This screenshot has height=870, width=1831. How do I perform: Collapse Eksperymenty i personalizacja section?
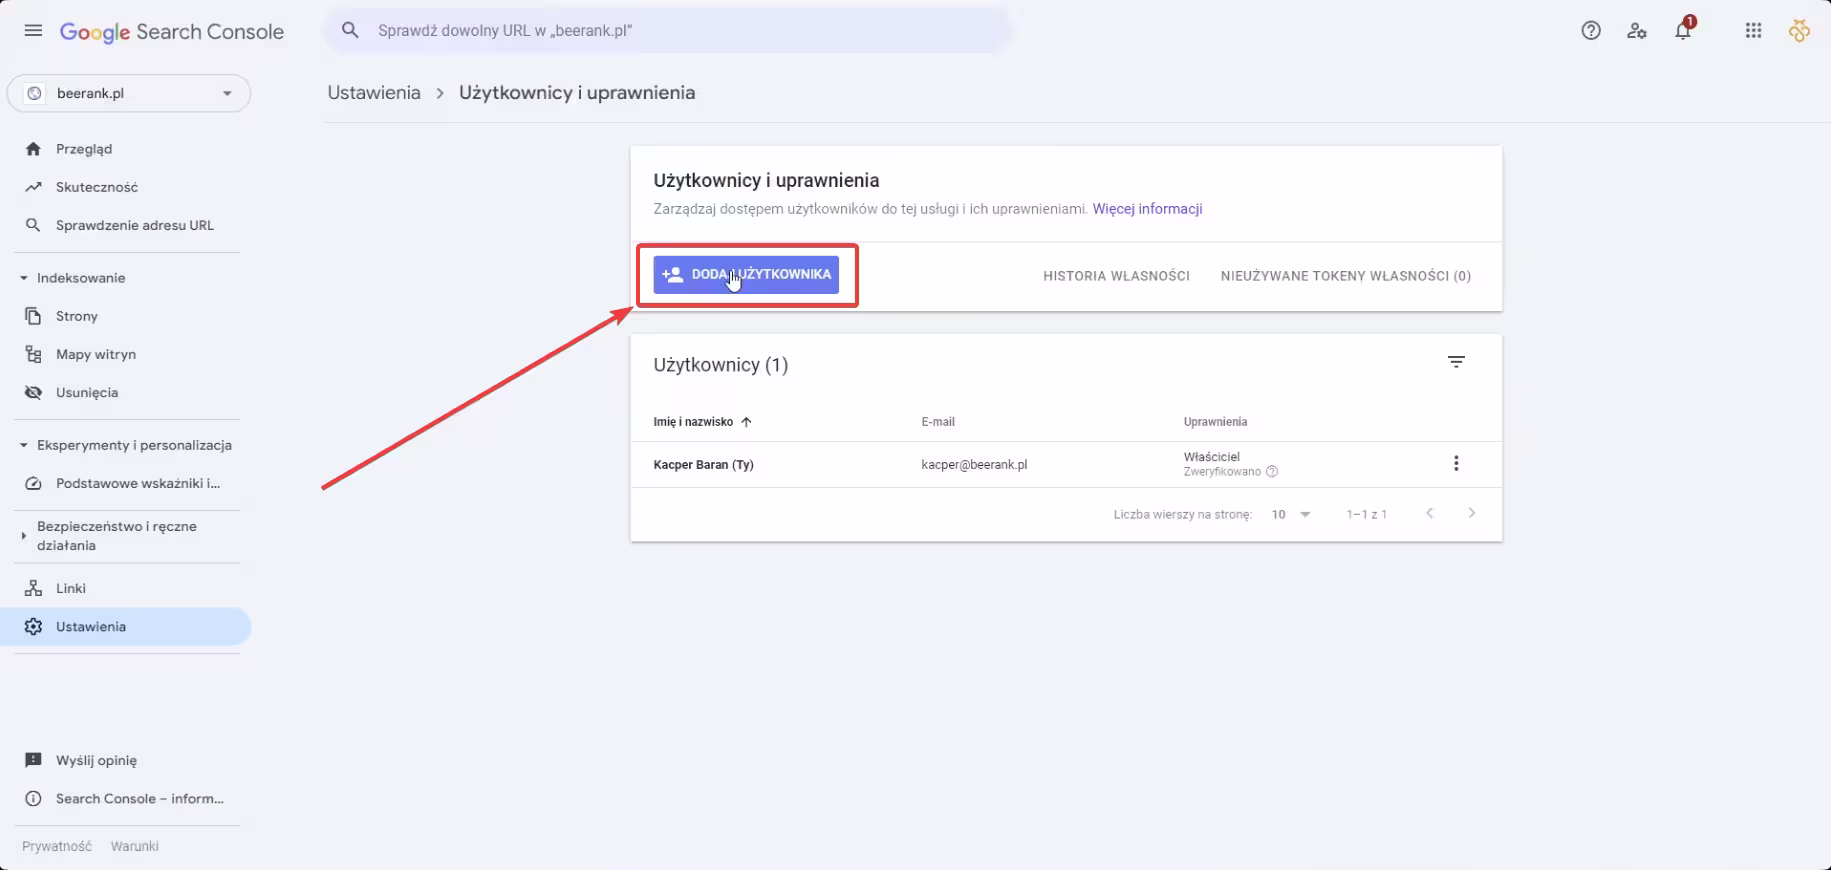click(x=24, y=445)
